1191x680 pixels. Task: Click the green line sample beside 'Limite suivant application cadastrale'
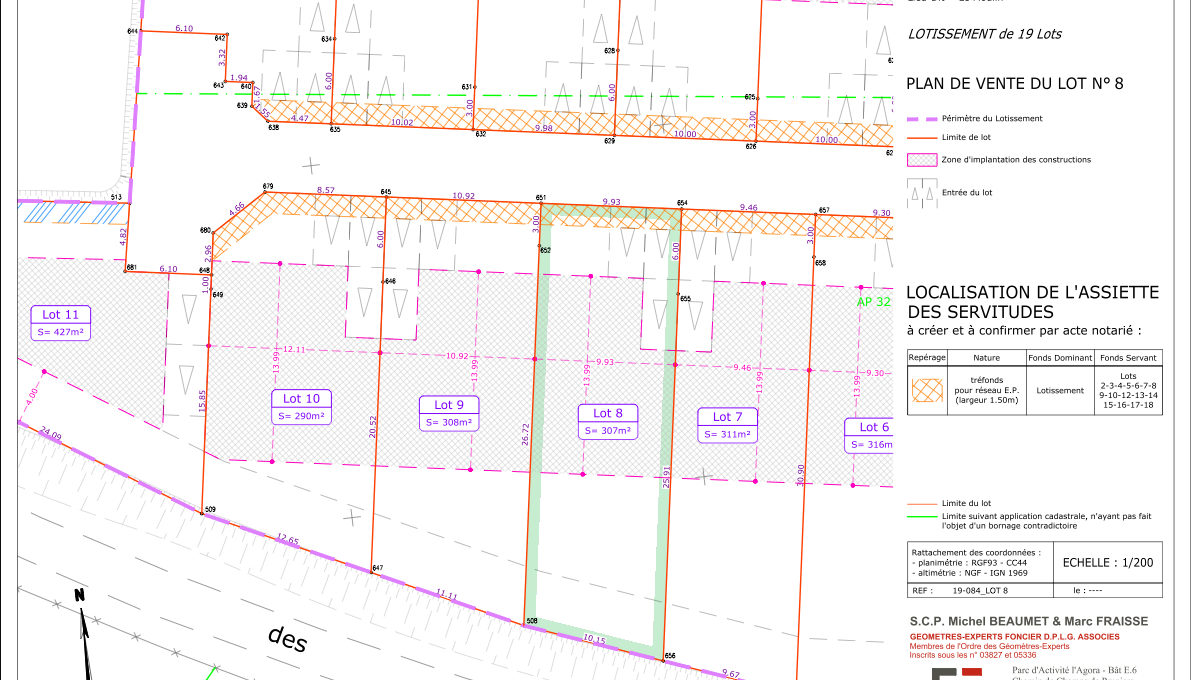[x=922, y=517]
